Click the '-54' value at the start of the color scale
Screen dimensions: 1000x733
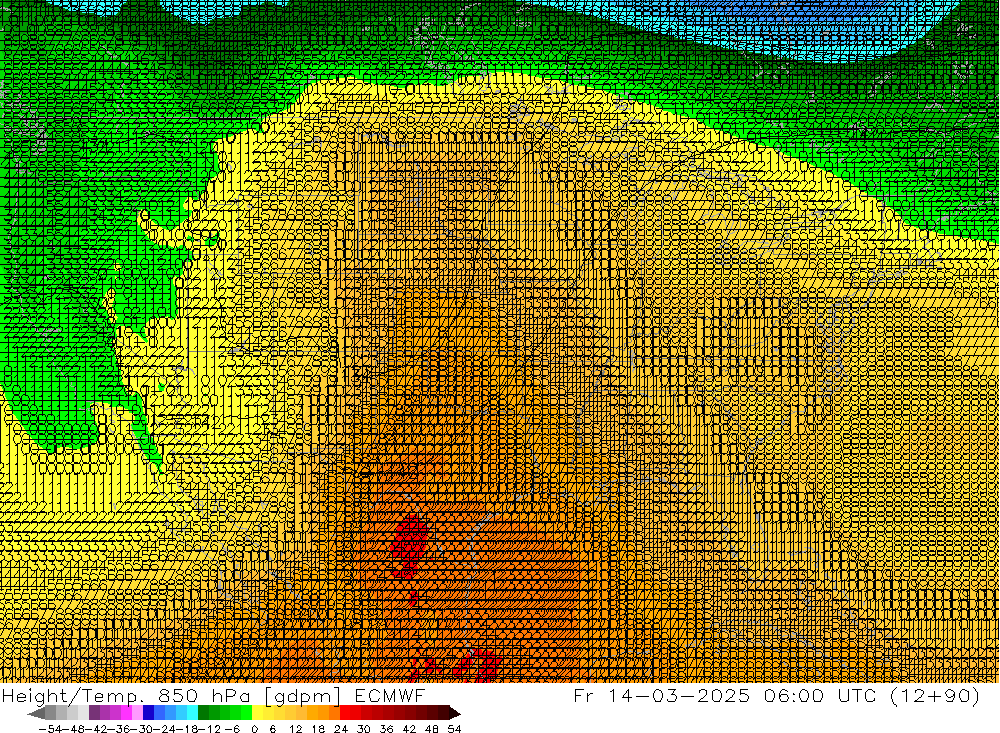tap(50, 729)
